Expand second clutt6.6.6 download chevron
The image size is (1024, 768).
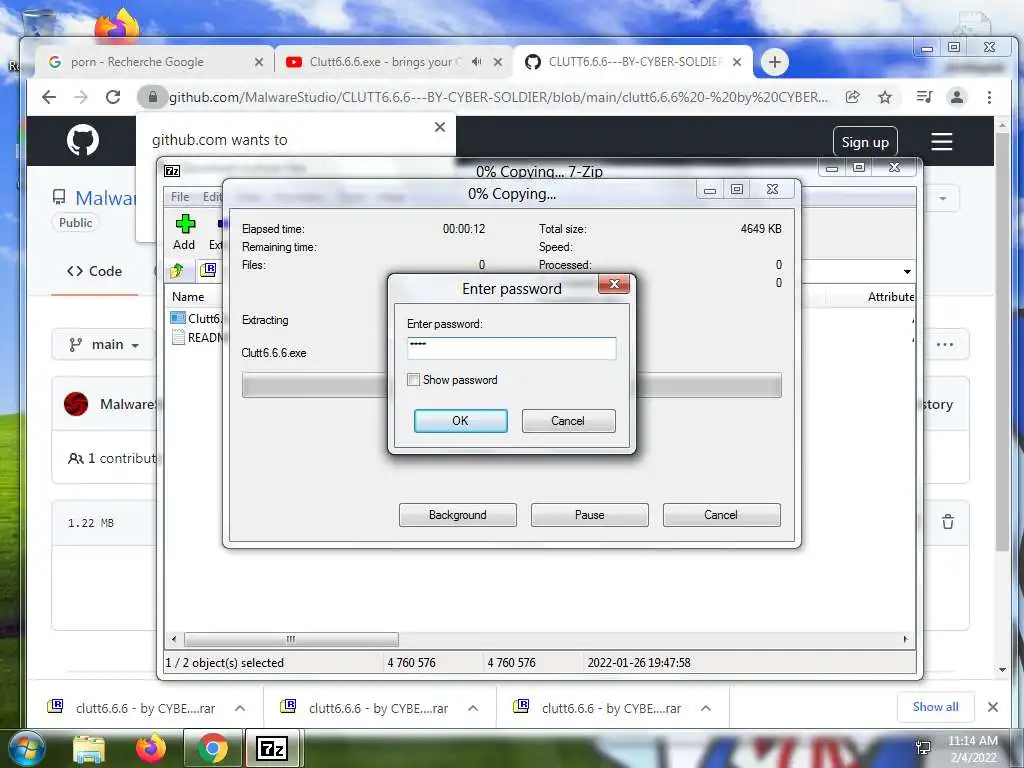tap(473, 708)
